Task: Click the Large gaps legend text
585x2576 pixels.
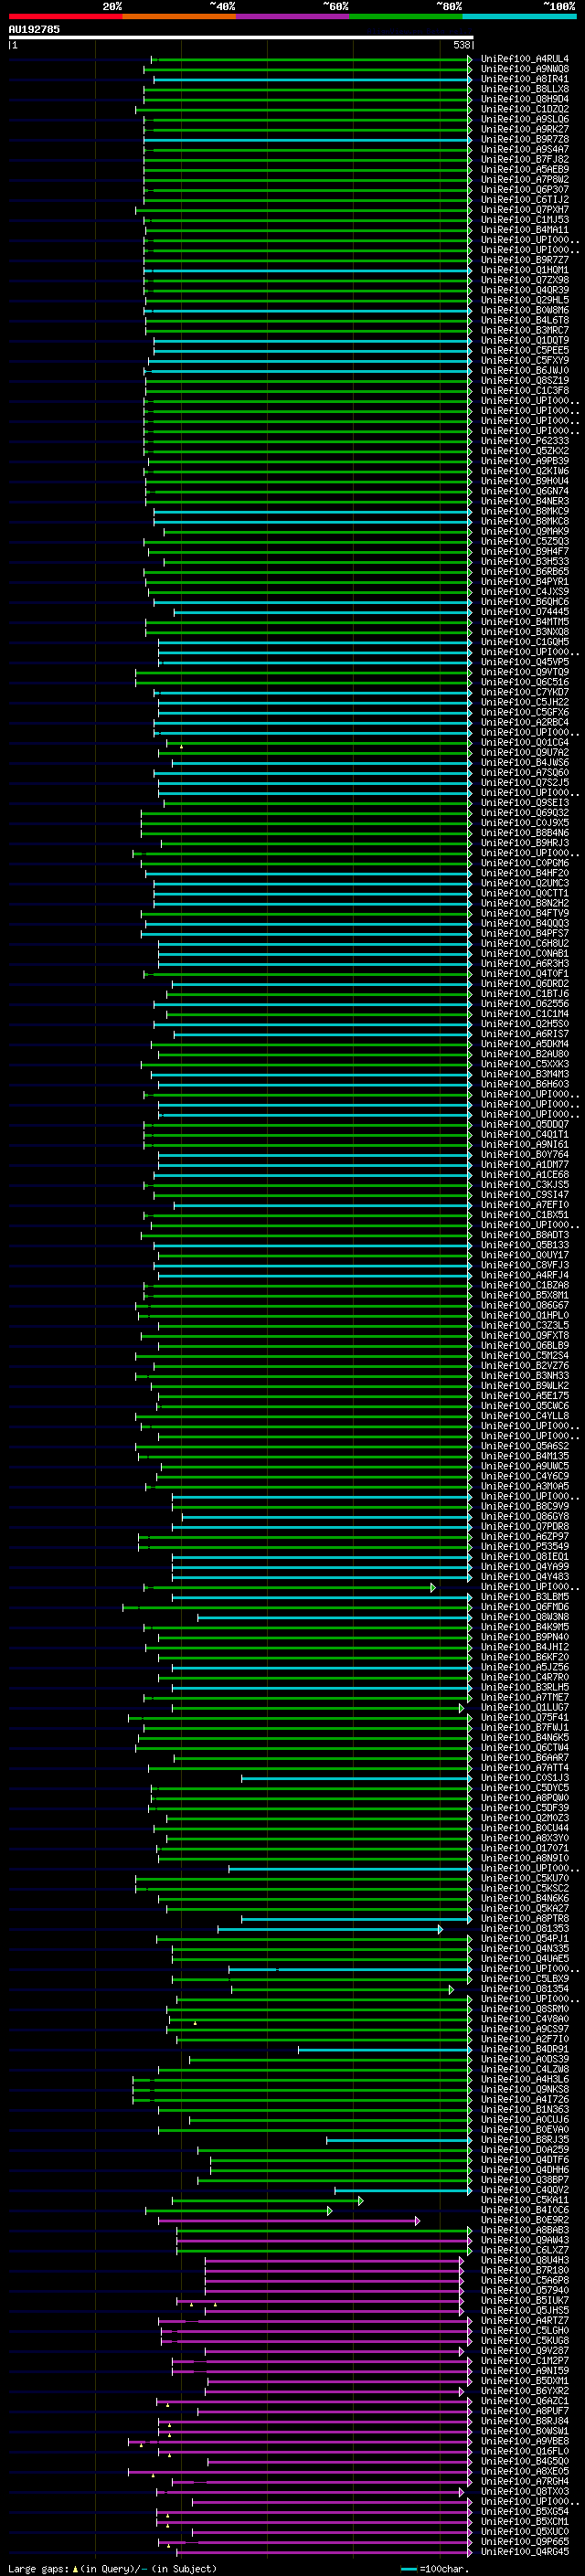Action: [112, 2568]
